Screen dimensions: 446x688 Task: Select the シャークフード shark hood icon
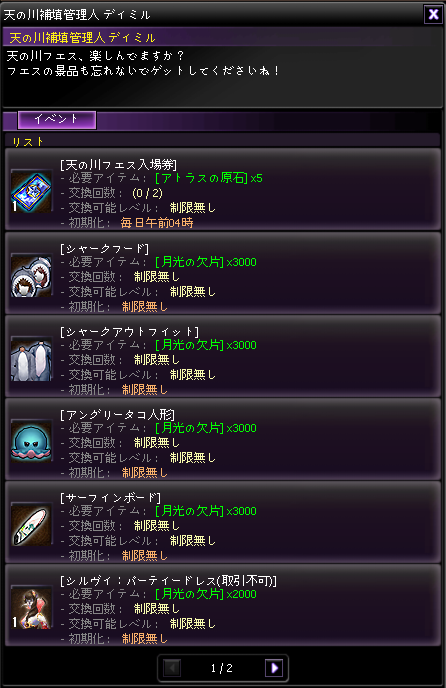point(31,276)
